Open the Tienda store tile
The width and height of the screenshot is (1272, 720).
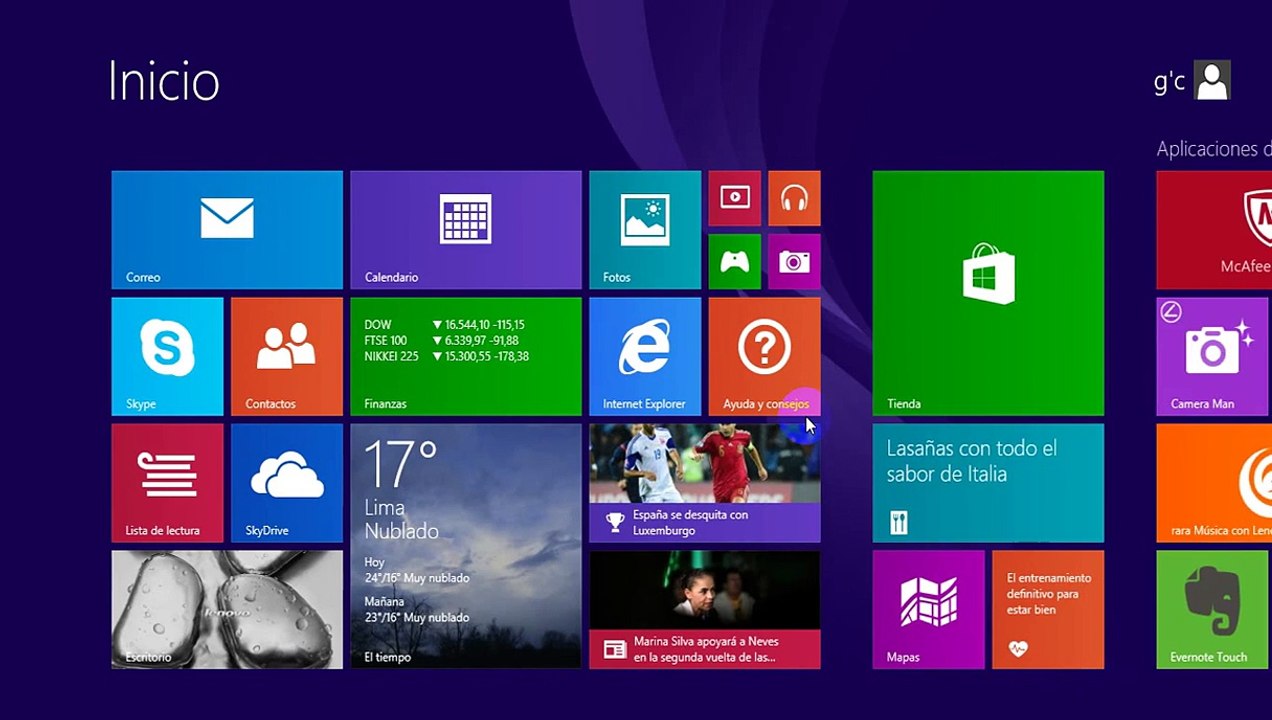988,293
